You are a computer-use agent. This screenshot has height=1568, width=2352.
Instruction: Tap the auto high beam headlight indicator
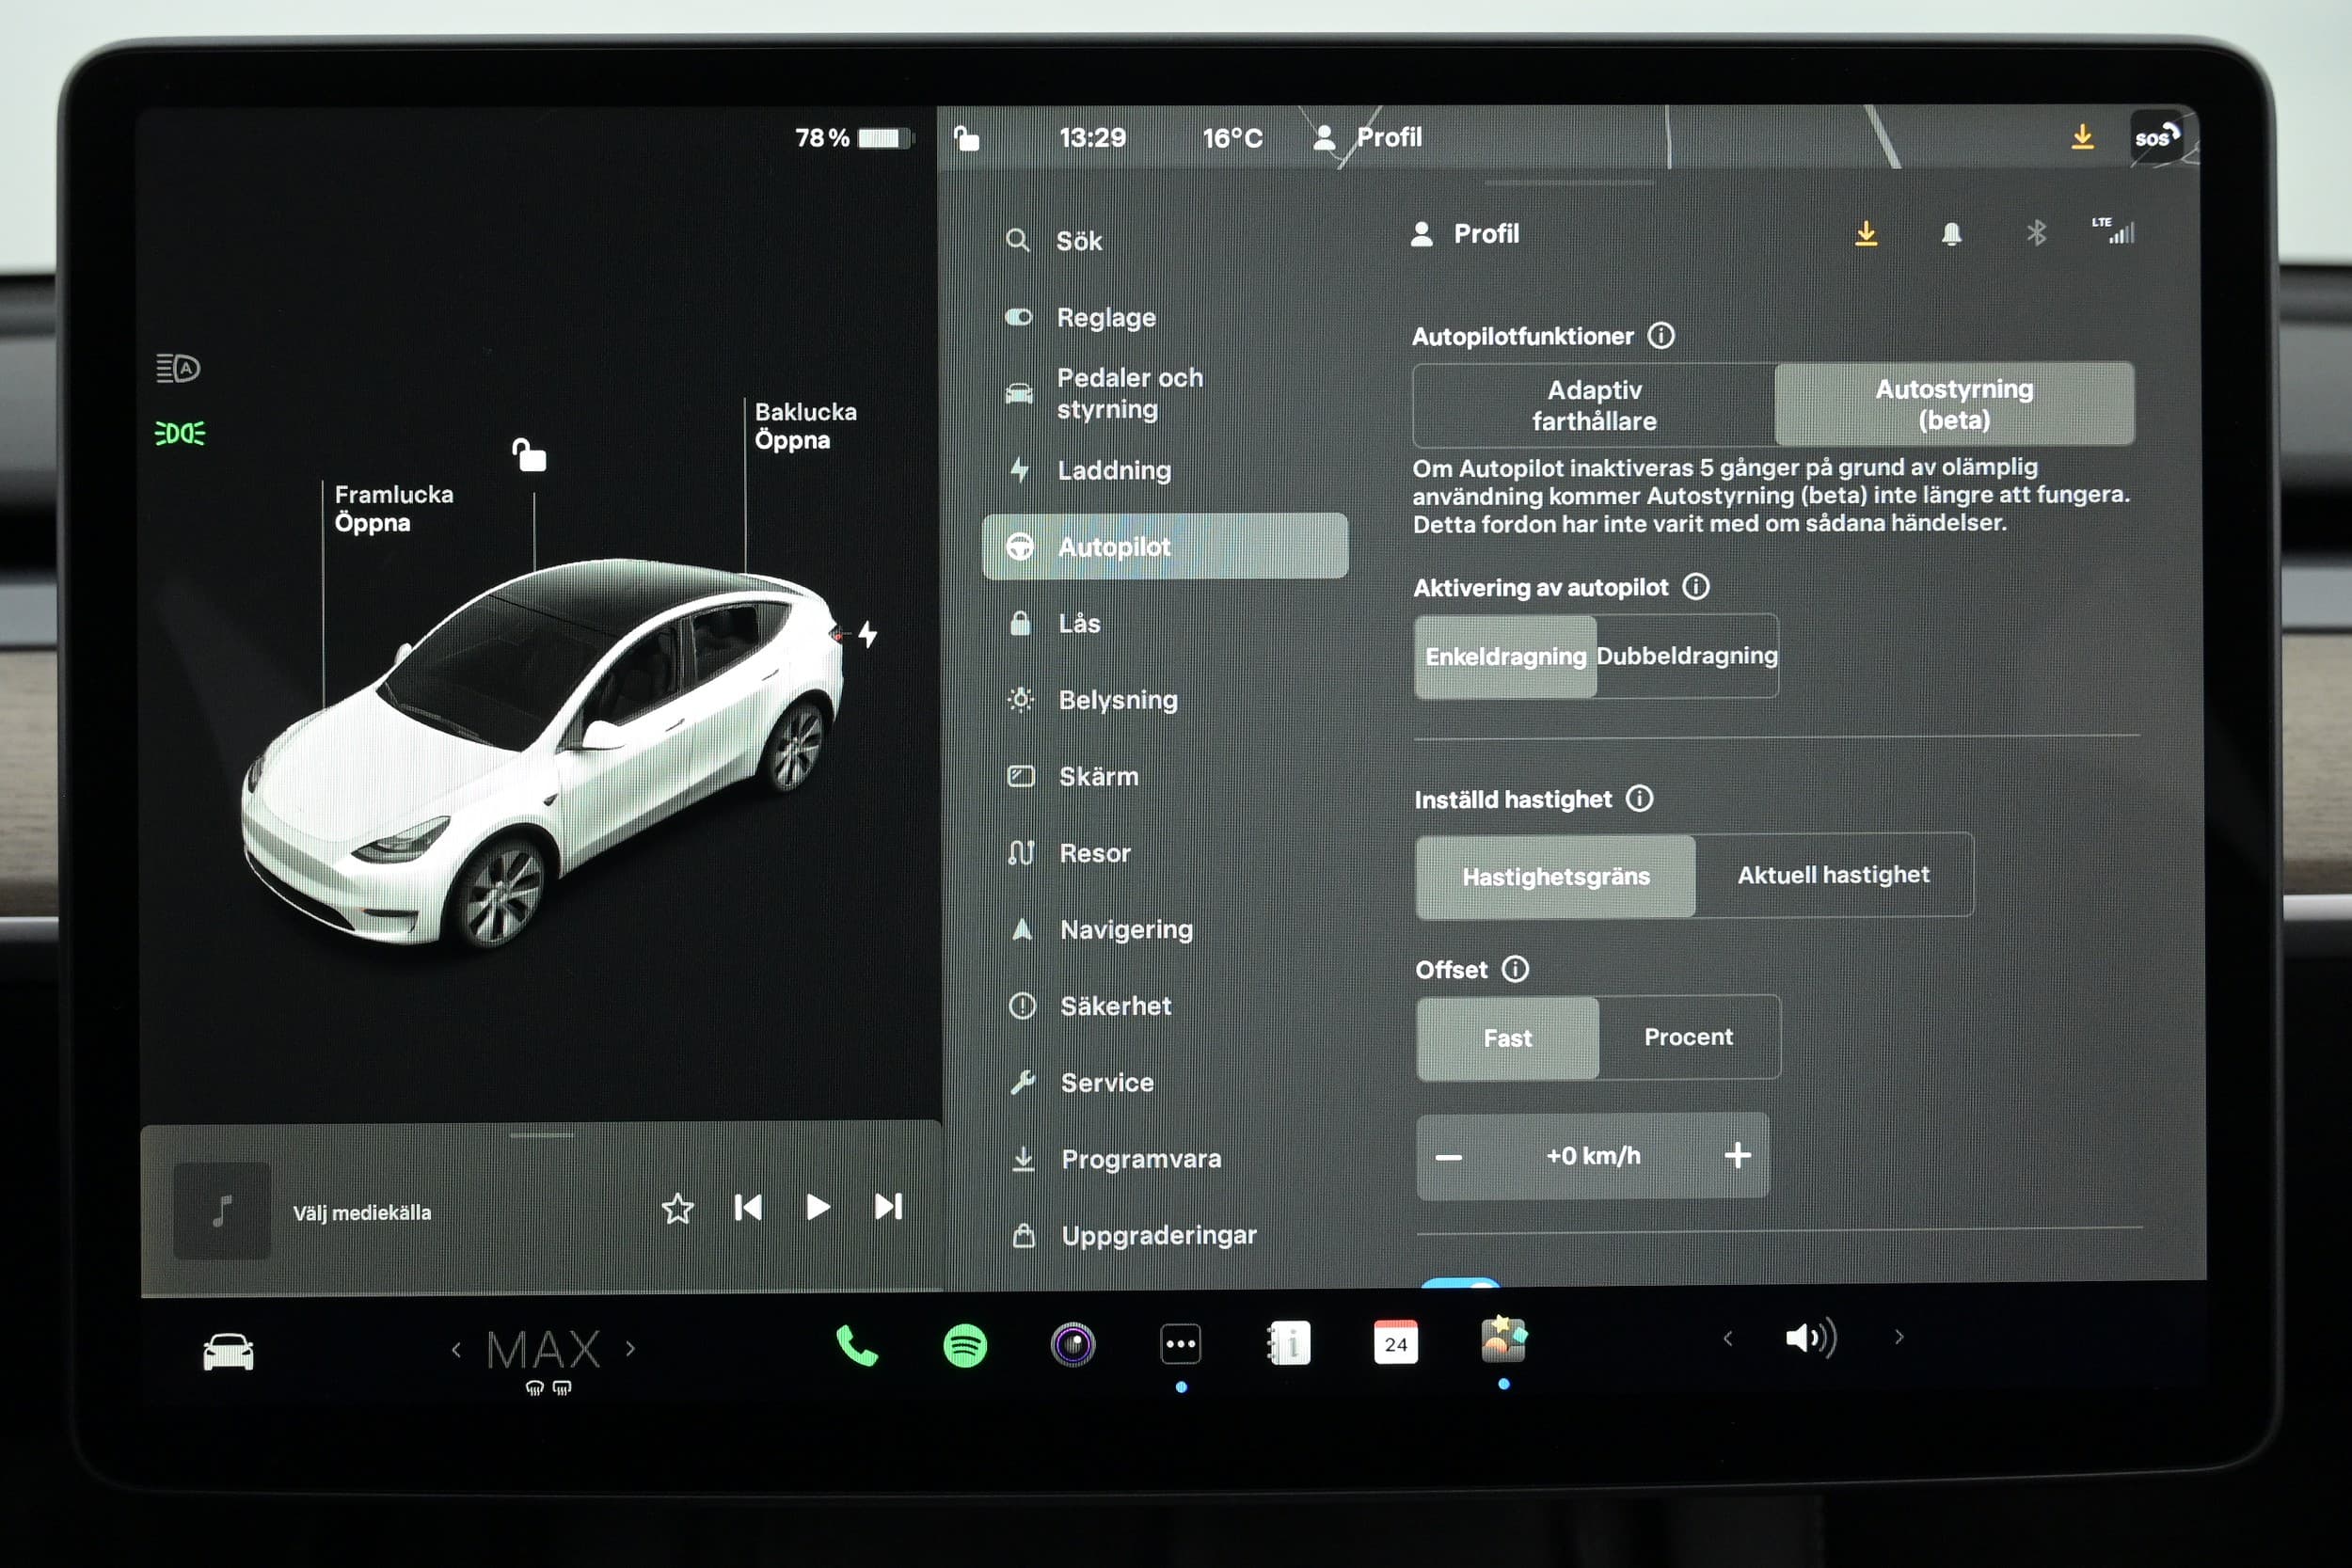point(178,369)
